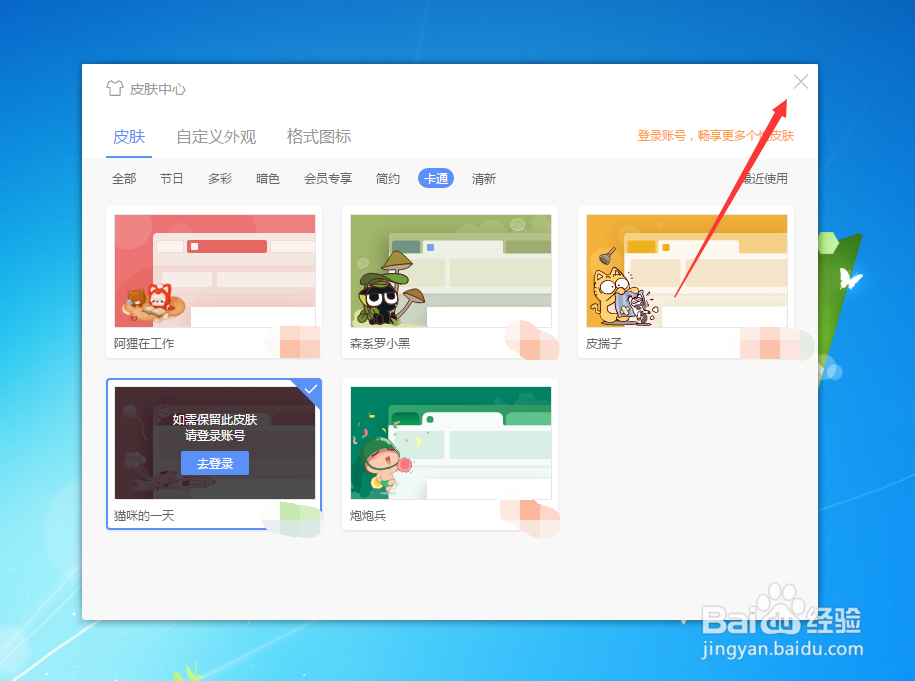Filter skins by 节日
The width and height of the screenshot is (915, 681).
point(172,179)
